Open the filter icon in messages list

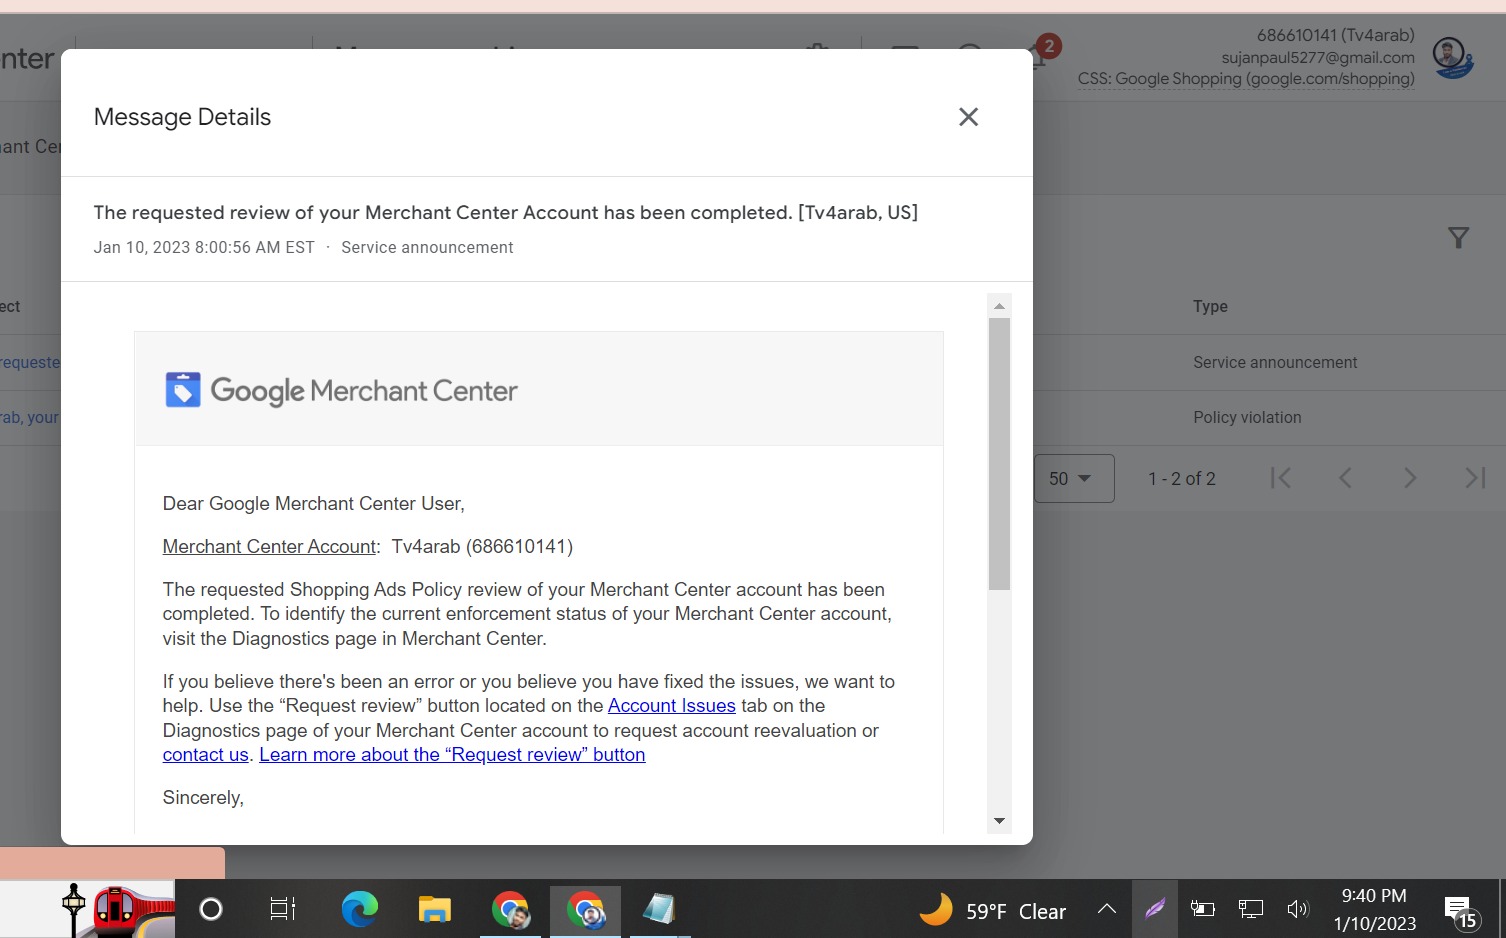[1458, 238]
